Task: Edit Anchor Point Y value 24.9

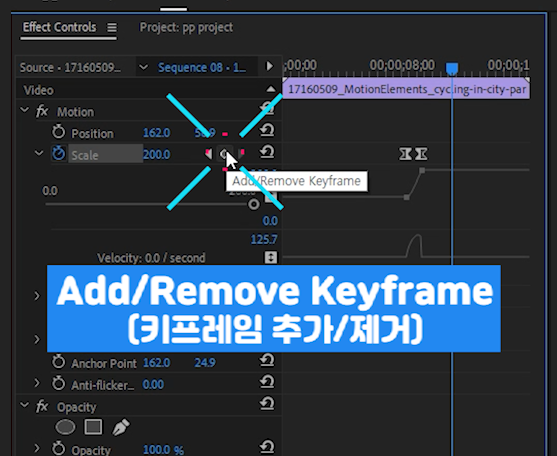Action: 205,363
